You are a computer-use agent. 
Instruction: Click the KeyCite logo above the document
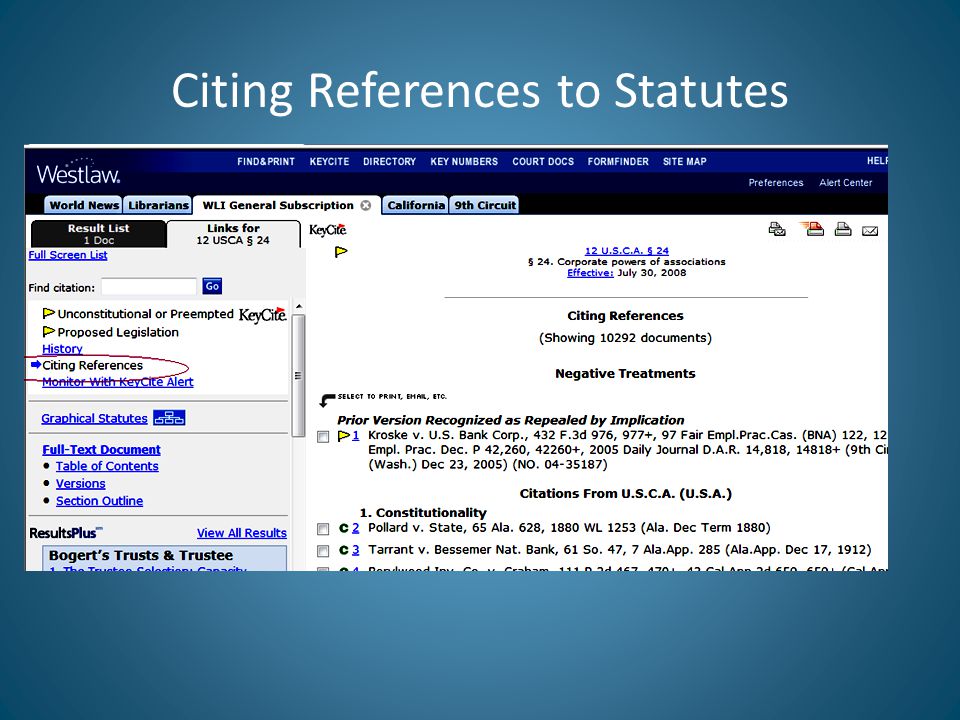pos(328,230)
